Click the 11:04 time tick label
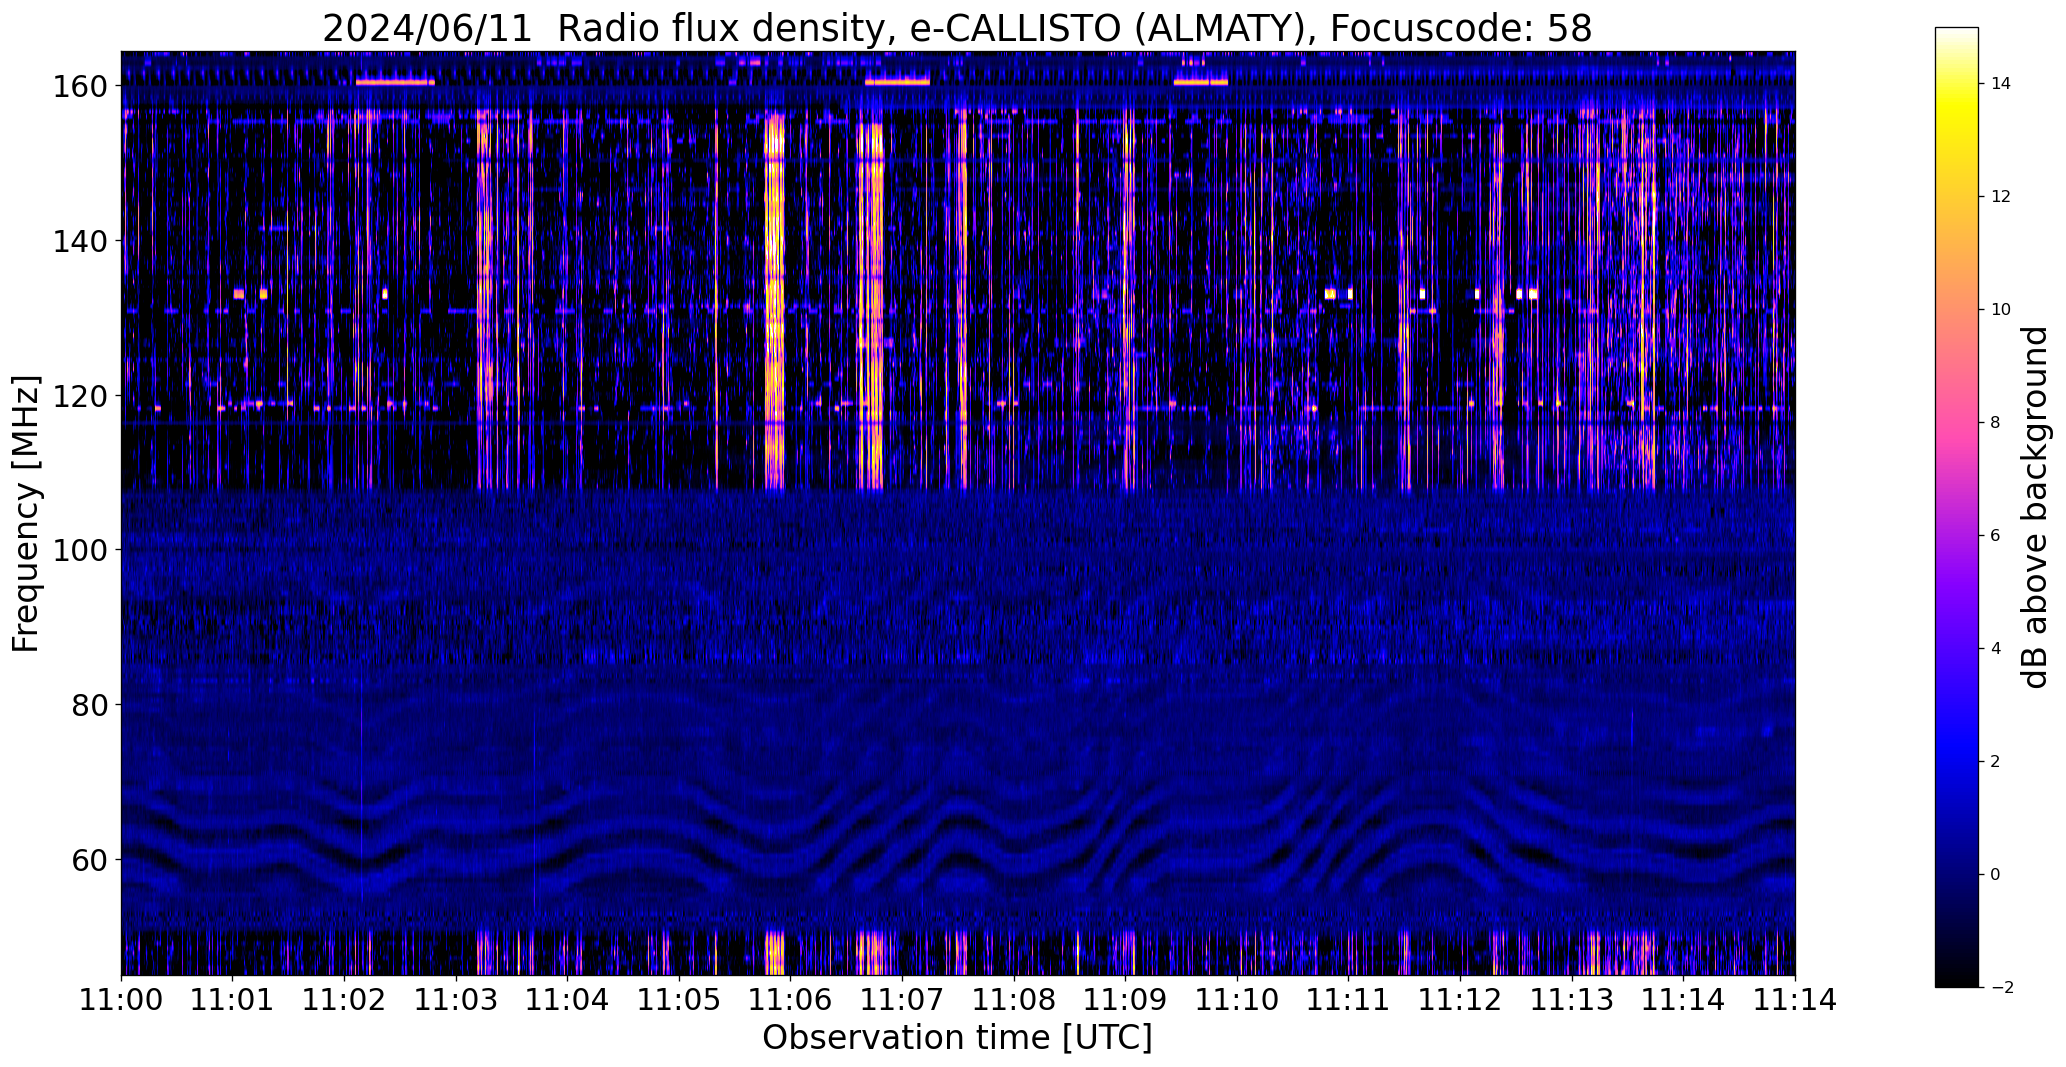The width and height of the screenshot is (2066, 1067). coord(568,1000)
